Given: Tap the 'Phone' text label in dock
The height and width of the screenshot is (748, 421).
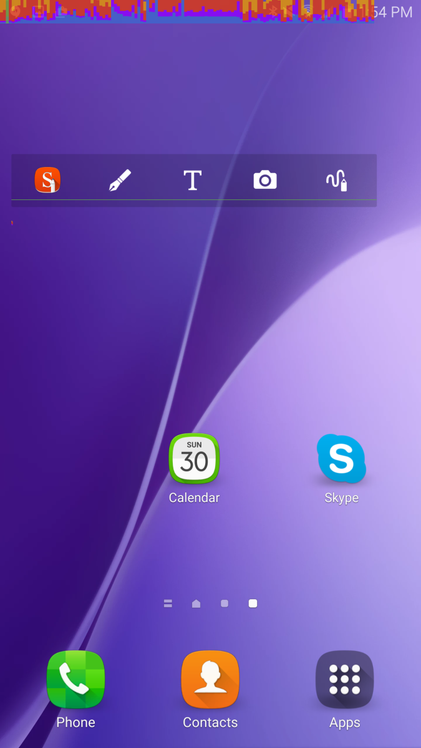Looking at the screenshot, I should (x=76, y=722).
